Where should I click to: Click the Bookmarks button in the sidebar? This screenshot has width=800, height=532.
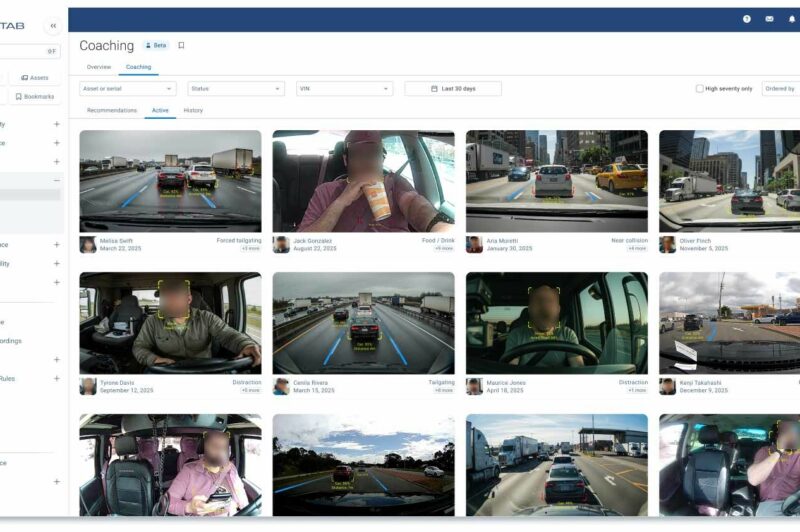(x=35, y=96)
